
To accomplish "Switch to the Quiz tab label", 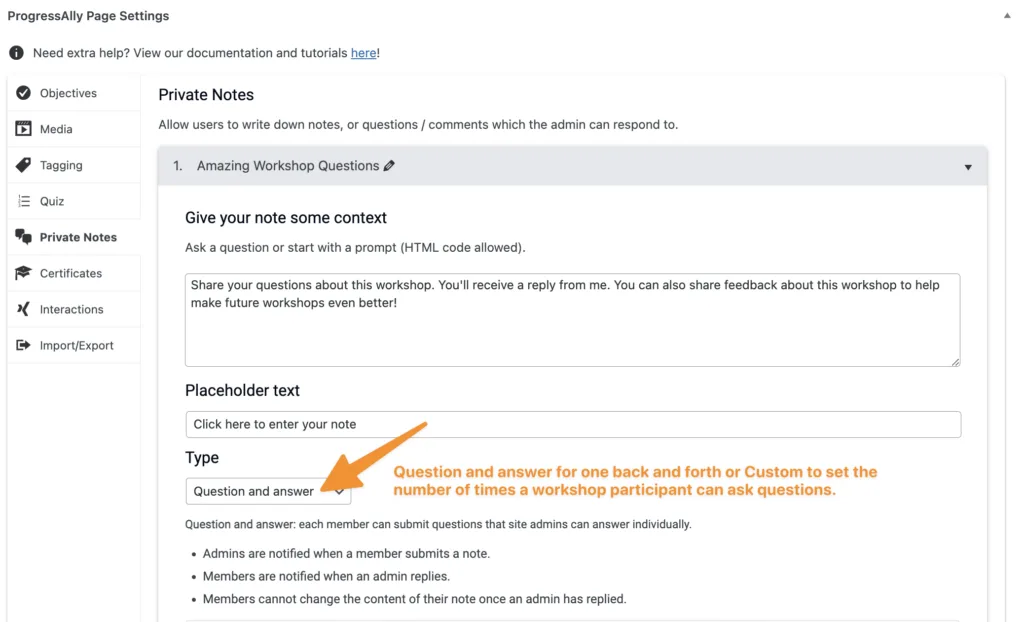I will pos(52,201).
